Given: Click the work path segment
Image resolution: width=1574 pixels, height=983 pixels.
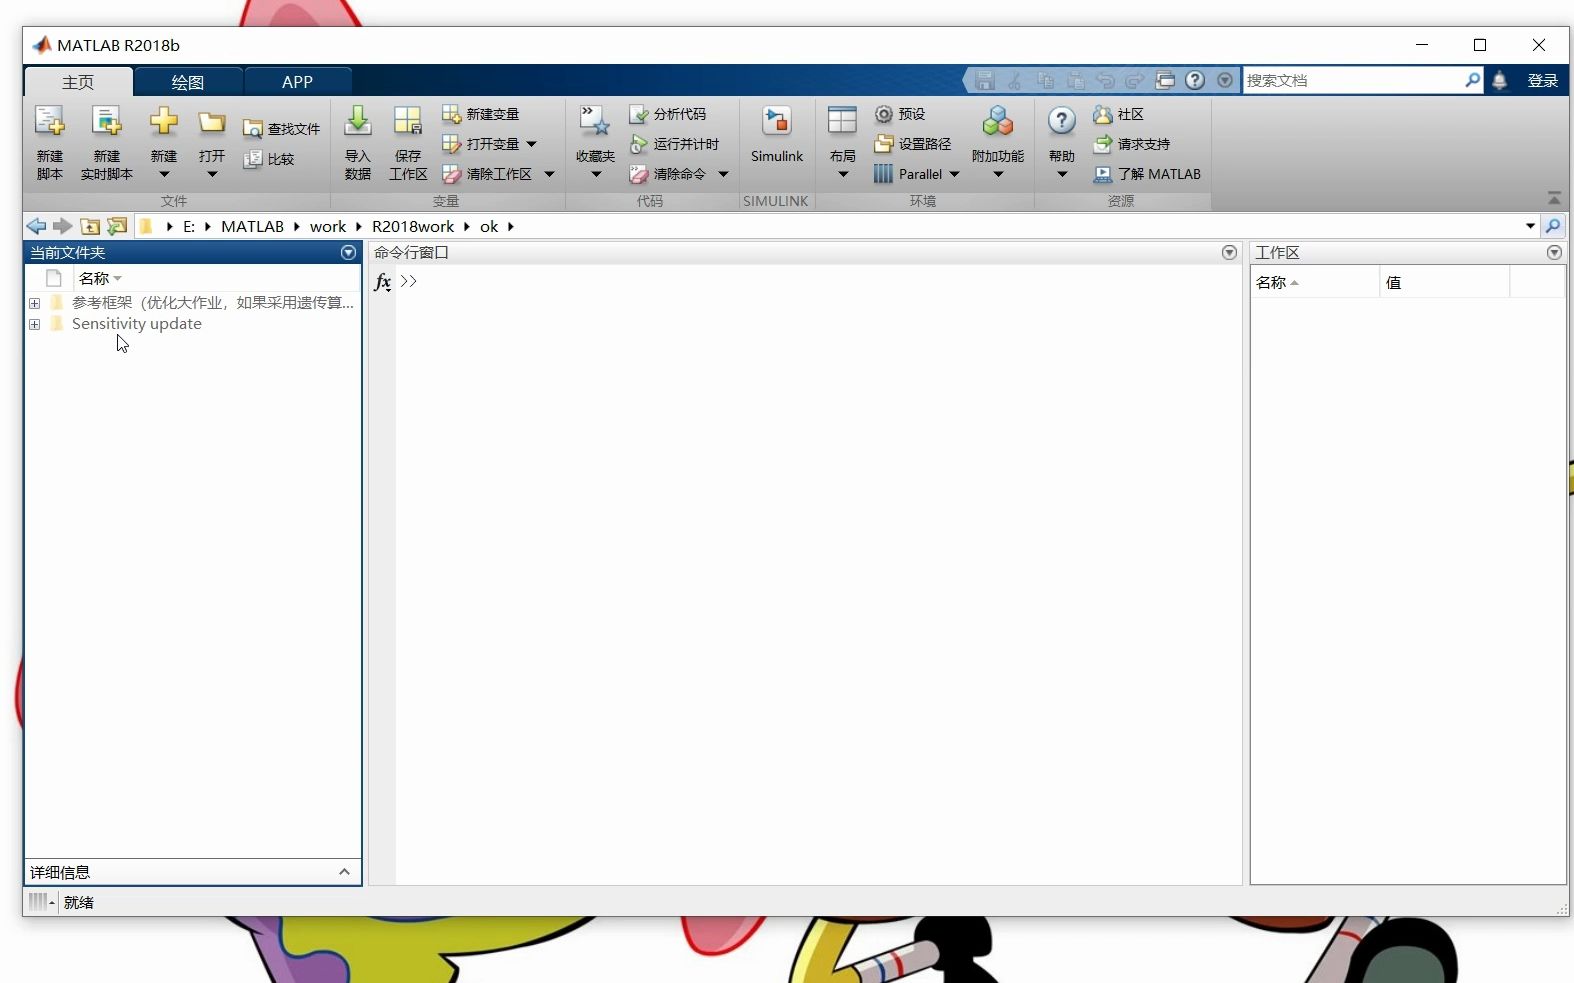Looking at the screenshot, I should point(328,226).
